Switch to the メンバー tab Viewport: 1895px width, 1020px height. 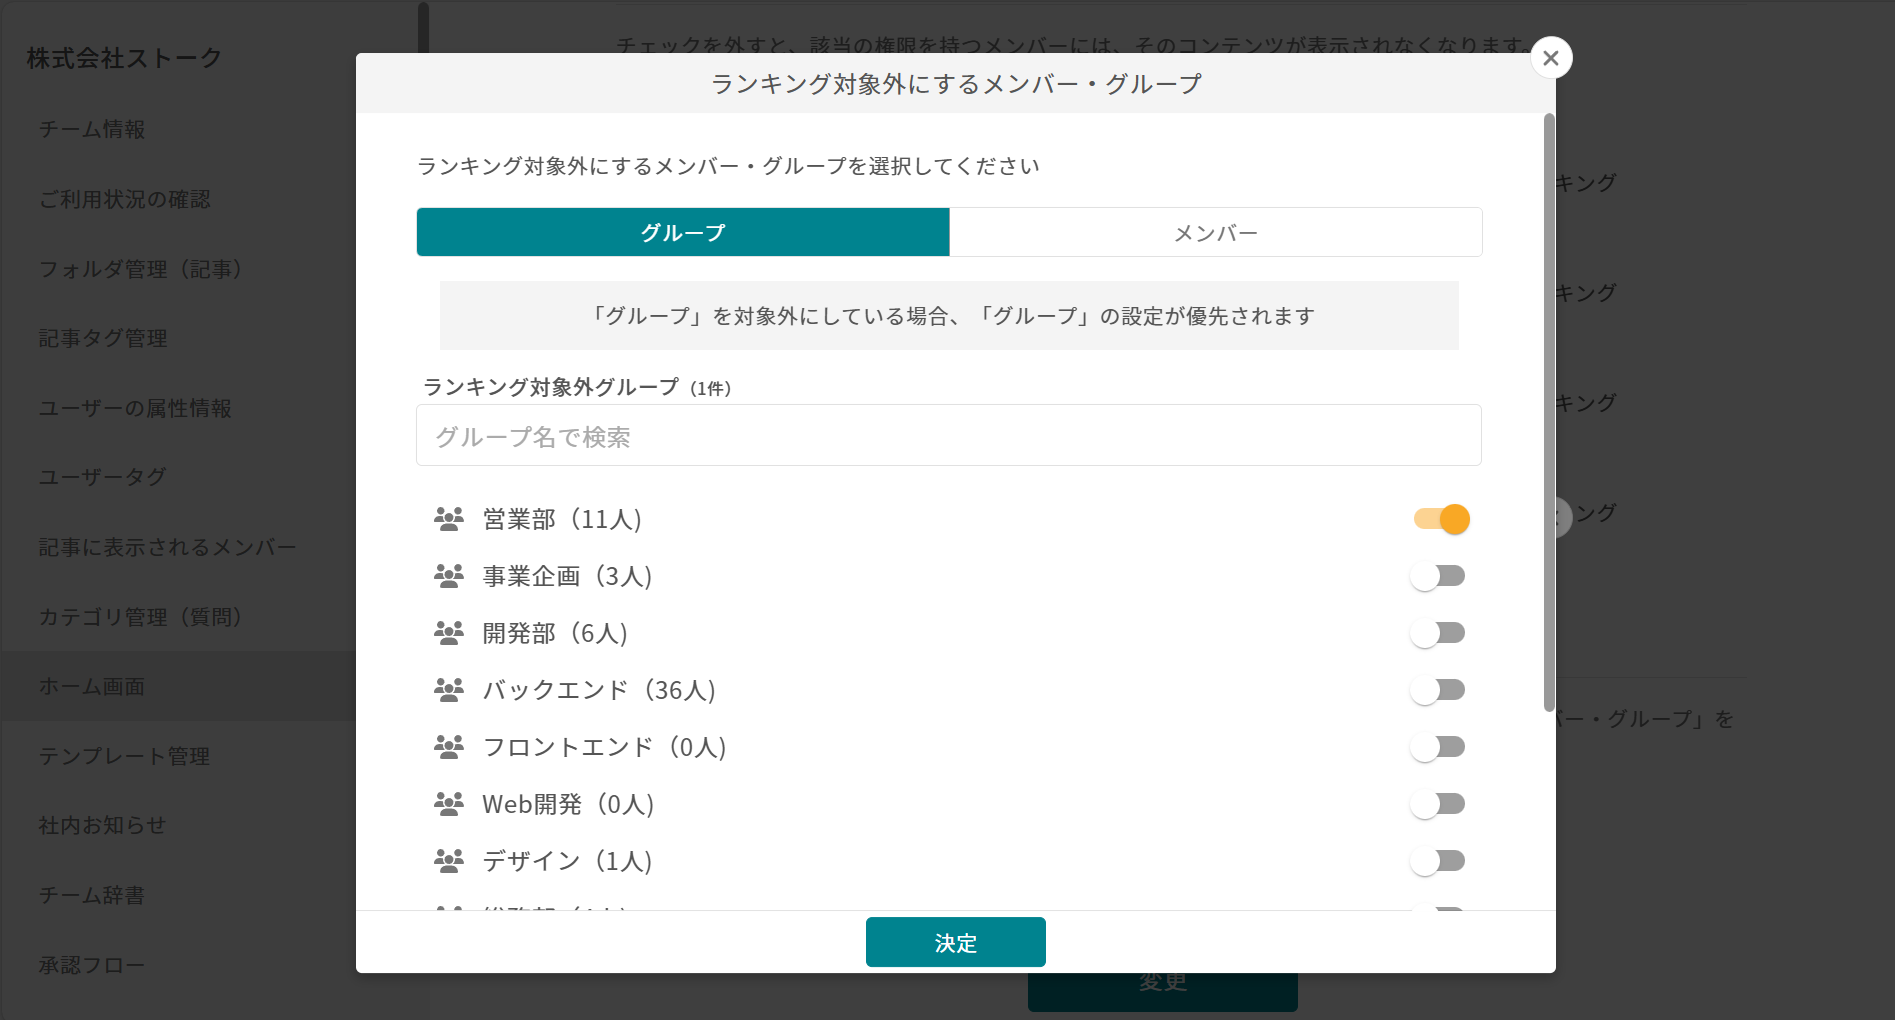coord(1215,233)
